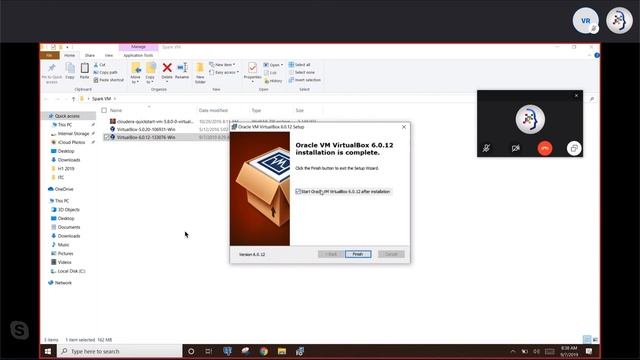The image size is (640, 360).
Task: Click the taskbar search box
Action: 120,351
